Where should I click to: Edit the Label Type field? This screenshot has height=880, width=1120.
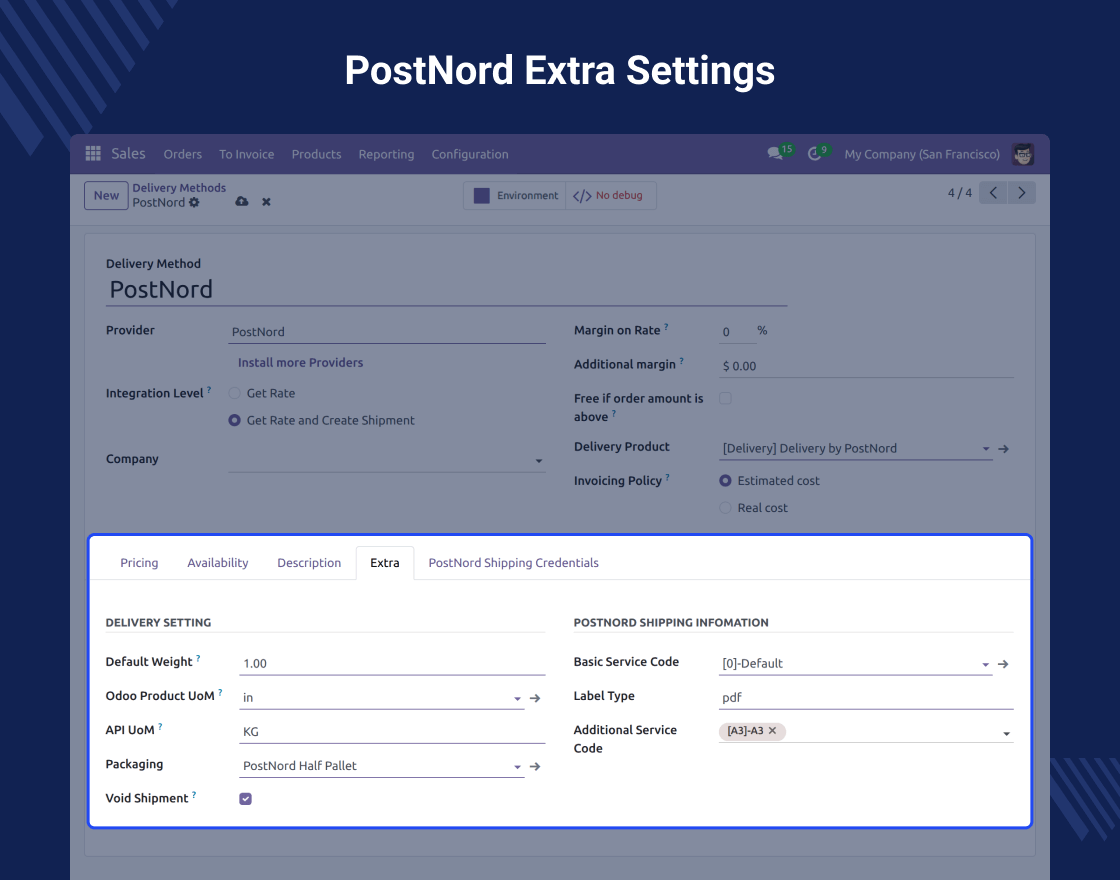pyautogui.click(x=866, y=698)
